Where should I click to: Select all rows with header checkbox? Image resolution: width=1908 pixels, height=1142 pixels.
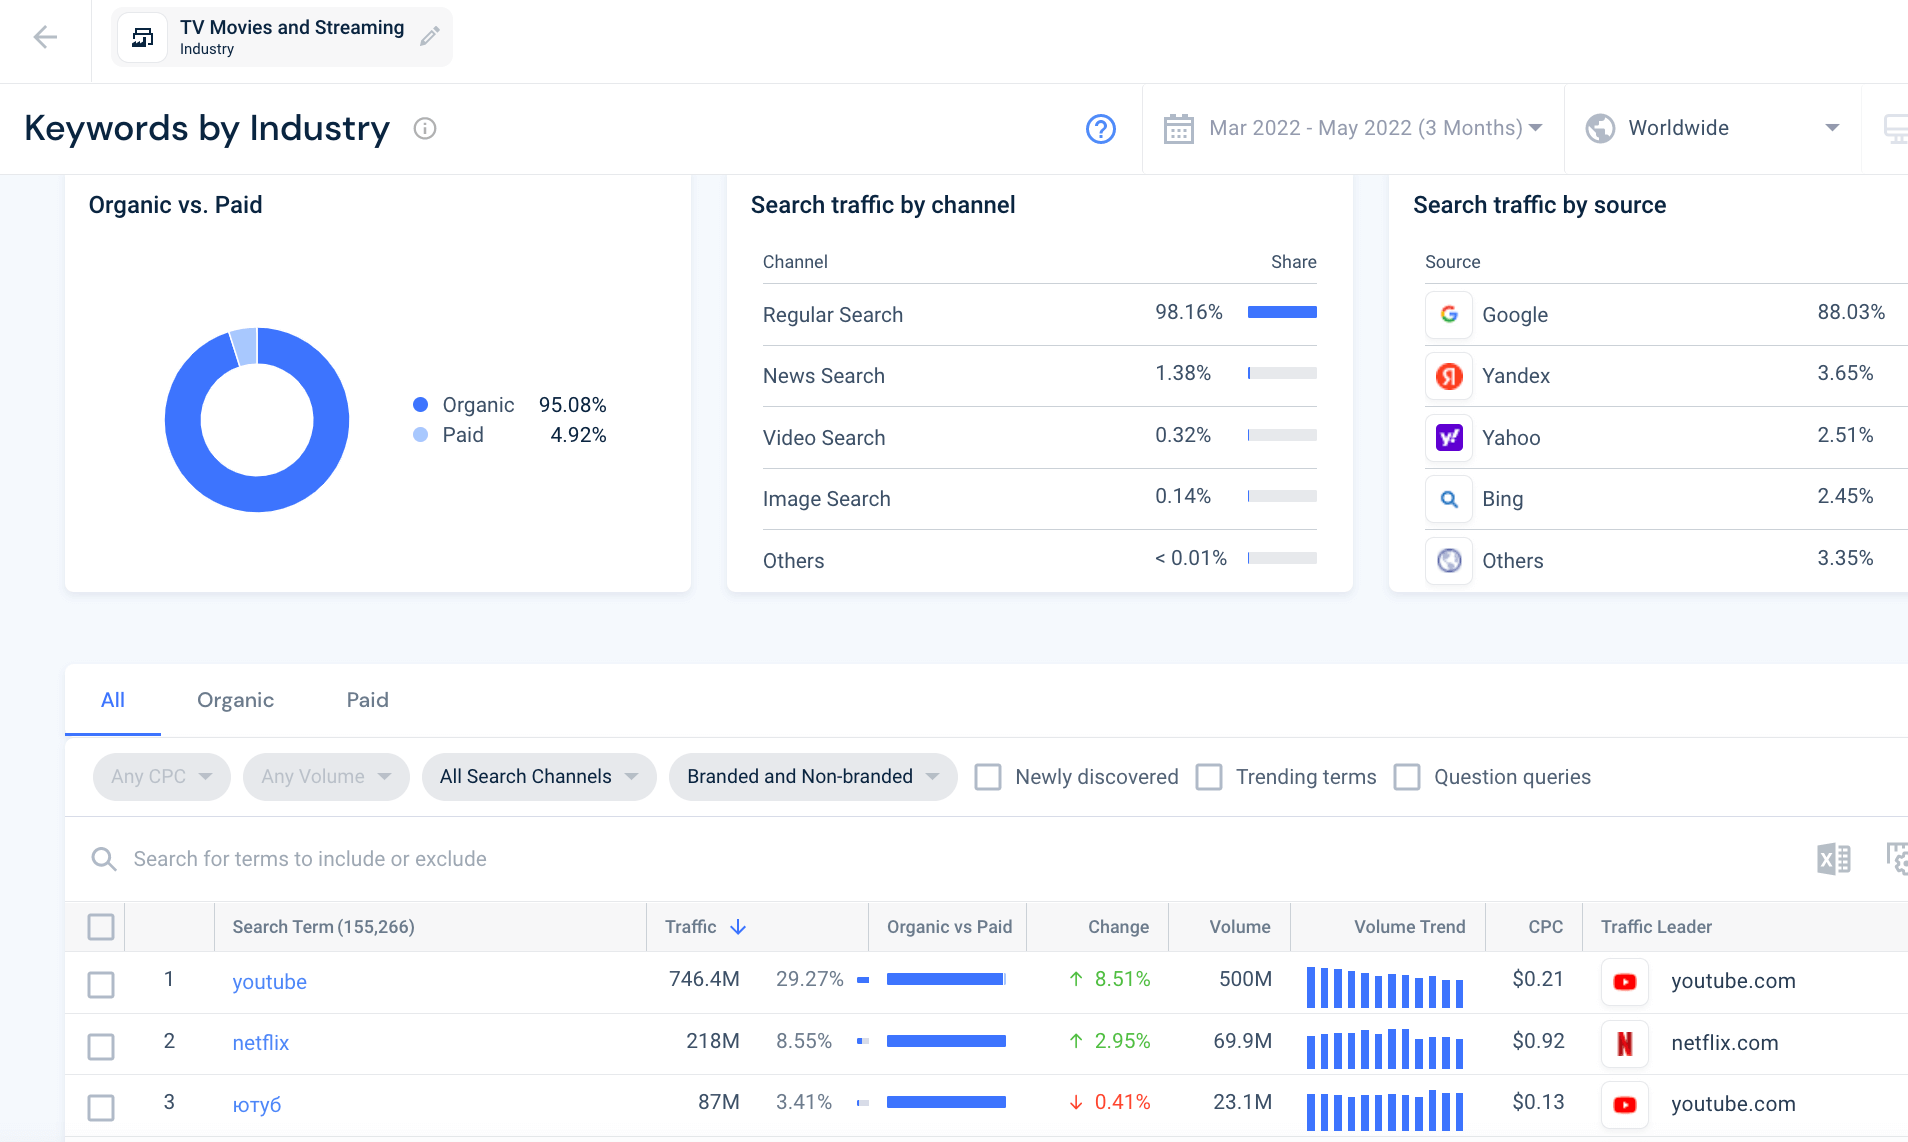[x=101, y=927]
